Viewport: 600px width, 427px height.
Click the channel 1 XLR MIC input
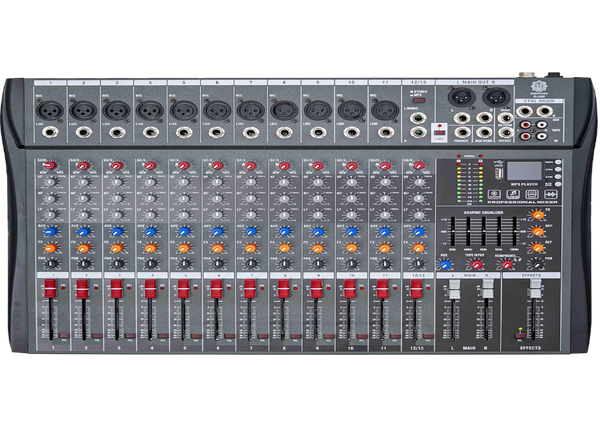pos(50,111)
